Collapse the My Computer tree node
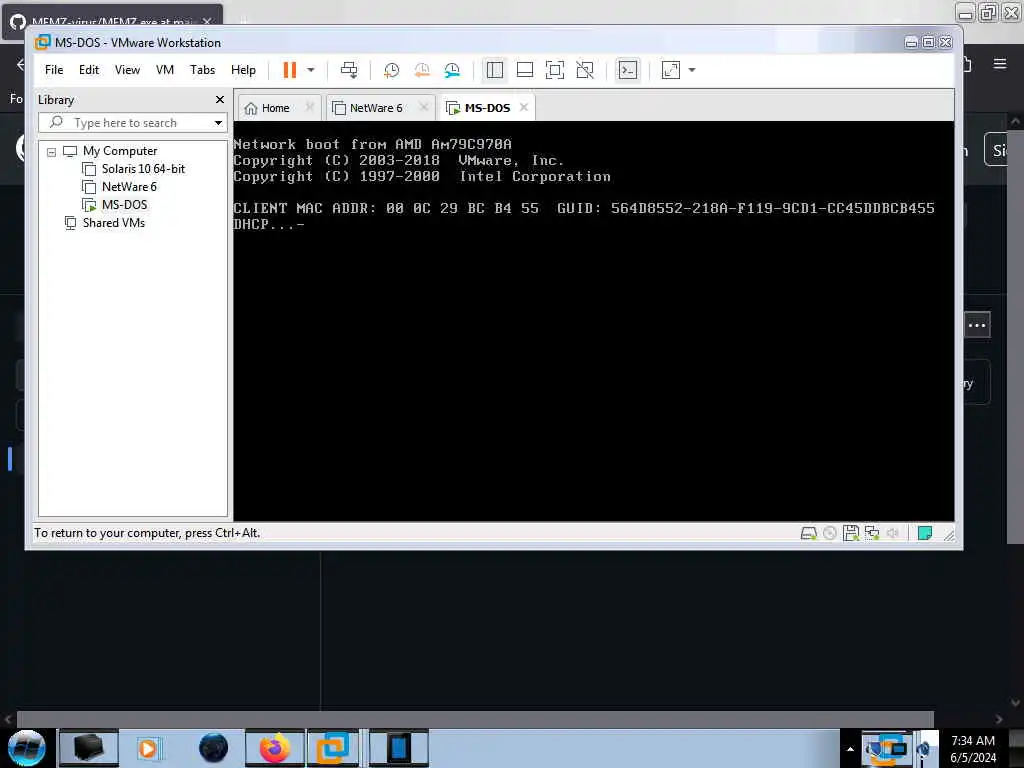1024x768 pixels. [x=52, y=152]
